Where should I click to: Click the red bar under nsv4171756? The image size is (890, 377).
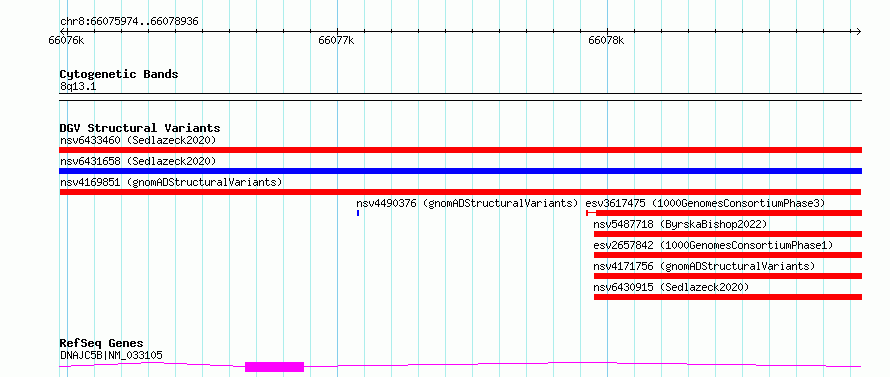(x=728, y=276)
